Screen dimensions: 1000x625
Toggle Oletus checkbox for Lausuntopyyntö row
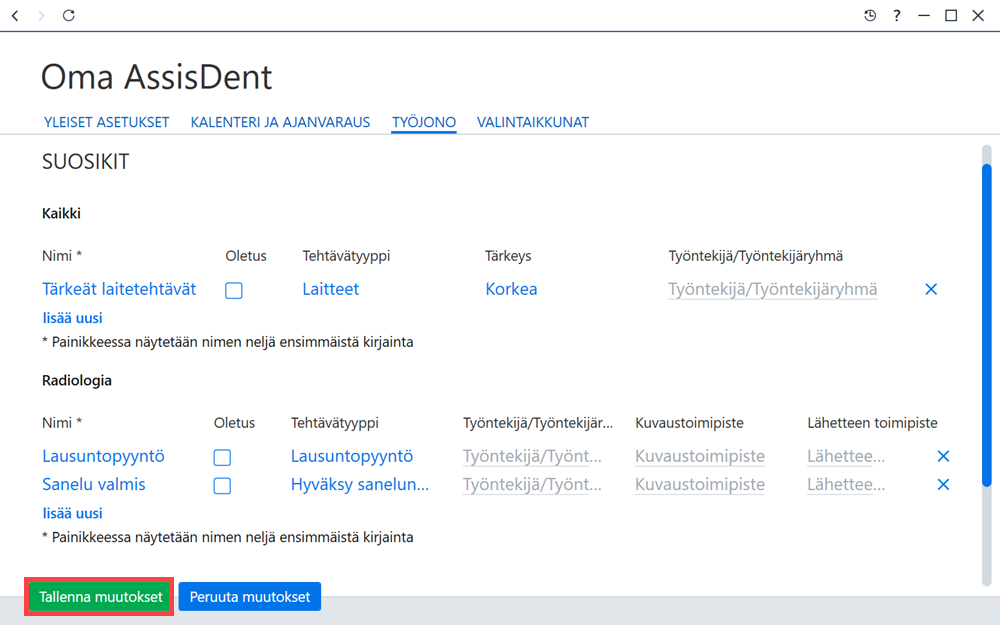tap(223, 458)
